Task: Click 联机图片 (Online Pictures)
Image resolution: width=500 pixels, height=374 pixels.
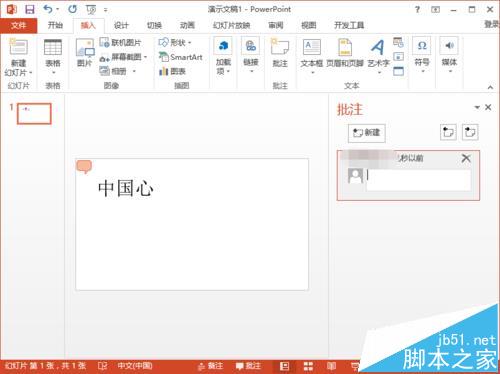Action: click(121, 42)
